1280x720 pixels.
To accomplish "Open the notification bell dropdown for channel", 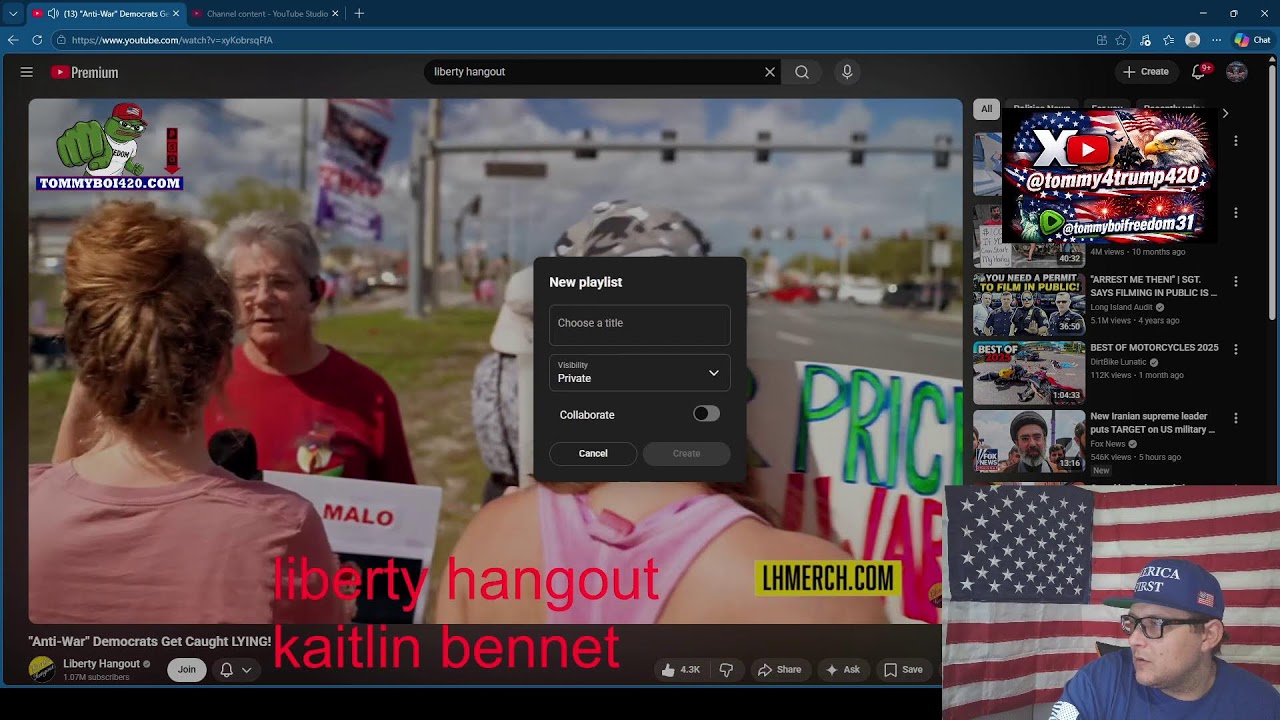I will (x=235, y=670).
